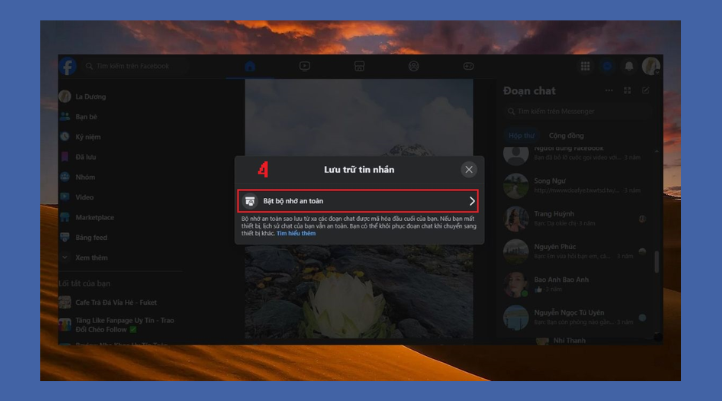This screenshot has height=401, width=722.
Task: Open the Marketplace icon in top bar
Action: tap(358, 66)
